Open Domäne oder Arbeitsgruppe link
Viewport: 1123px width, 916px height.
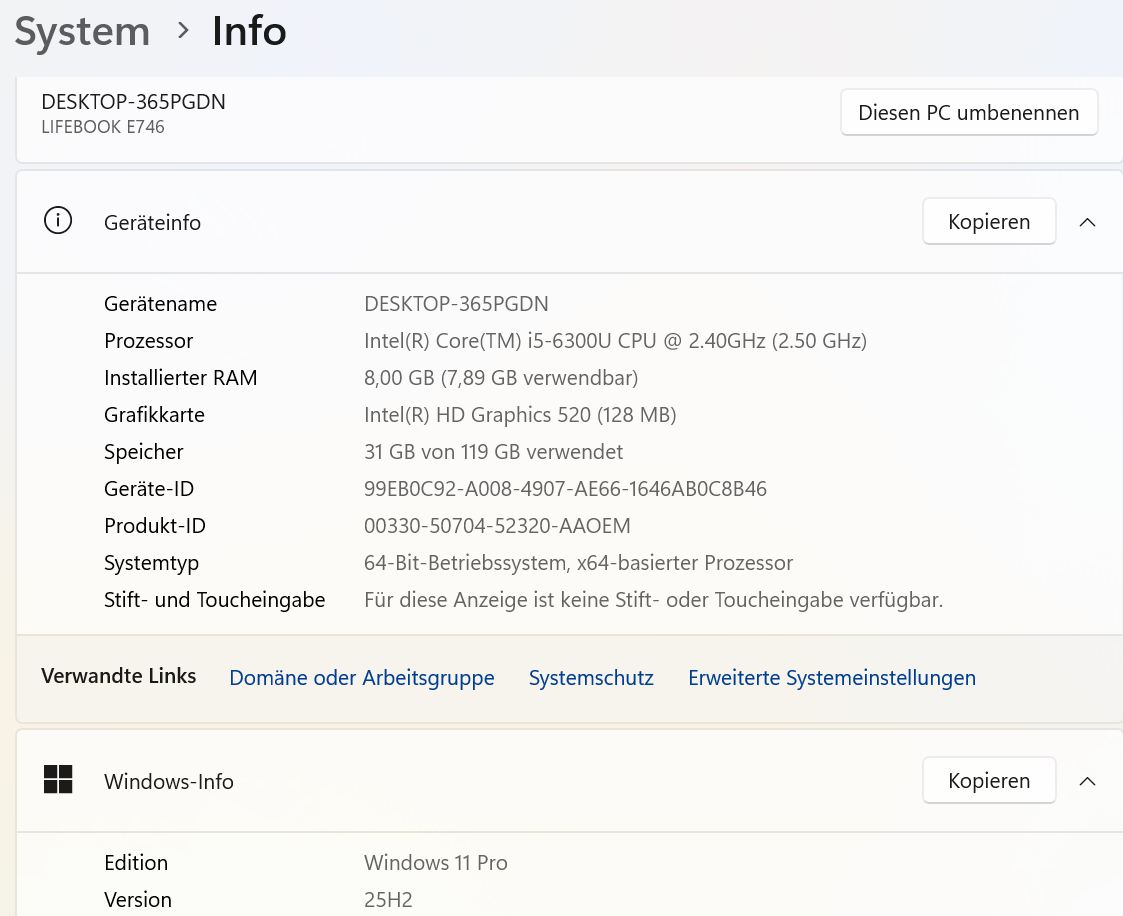362,678
